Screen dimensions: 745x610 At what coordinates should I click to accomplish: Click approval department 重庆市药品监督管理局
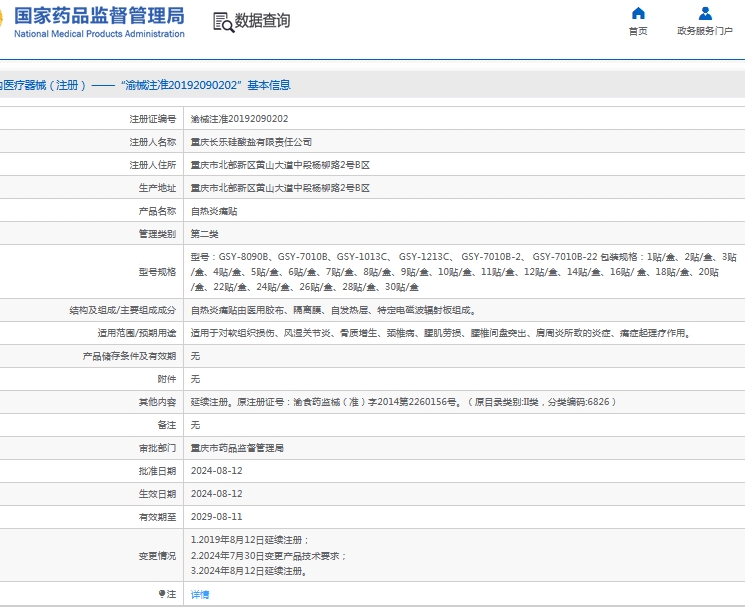tap(237, 448)
